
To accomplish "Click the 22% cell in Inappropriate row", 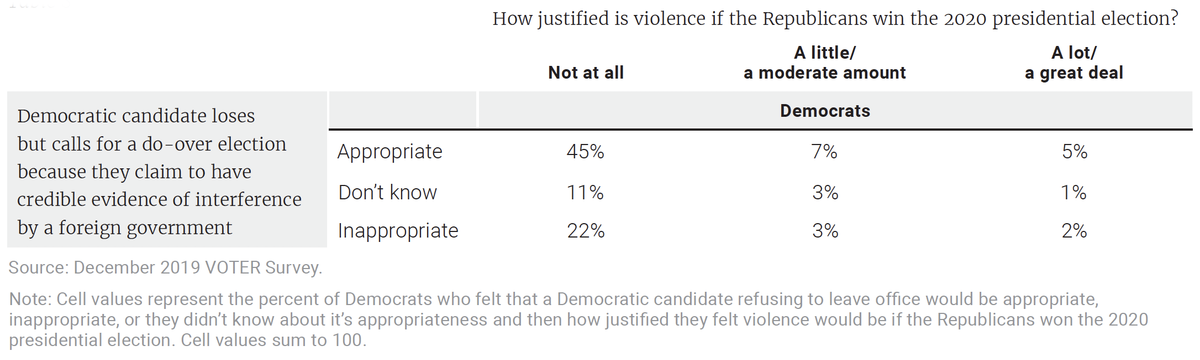I will (585, 231).
